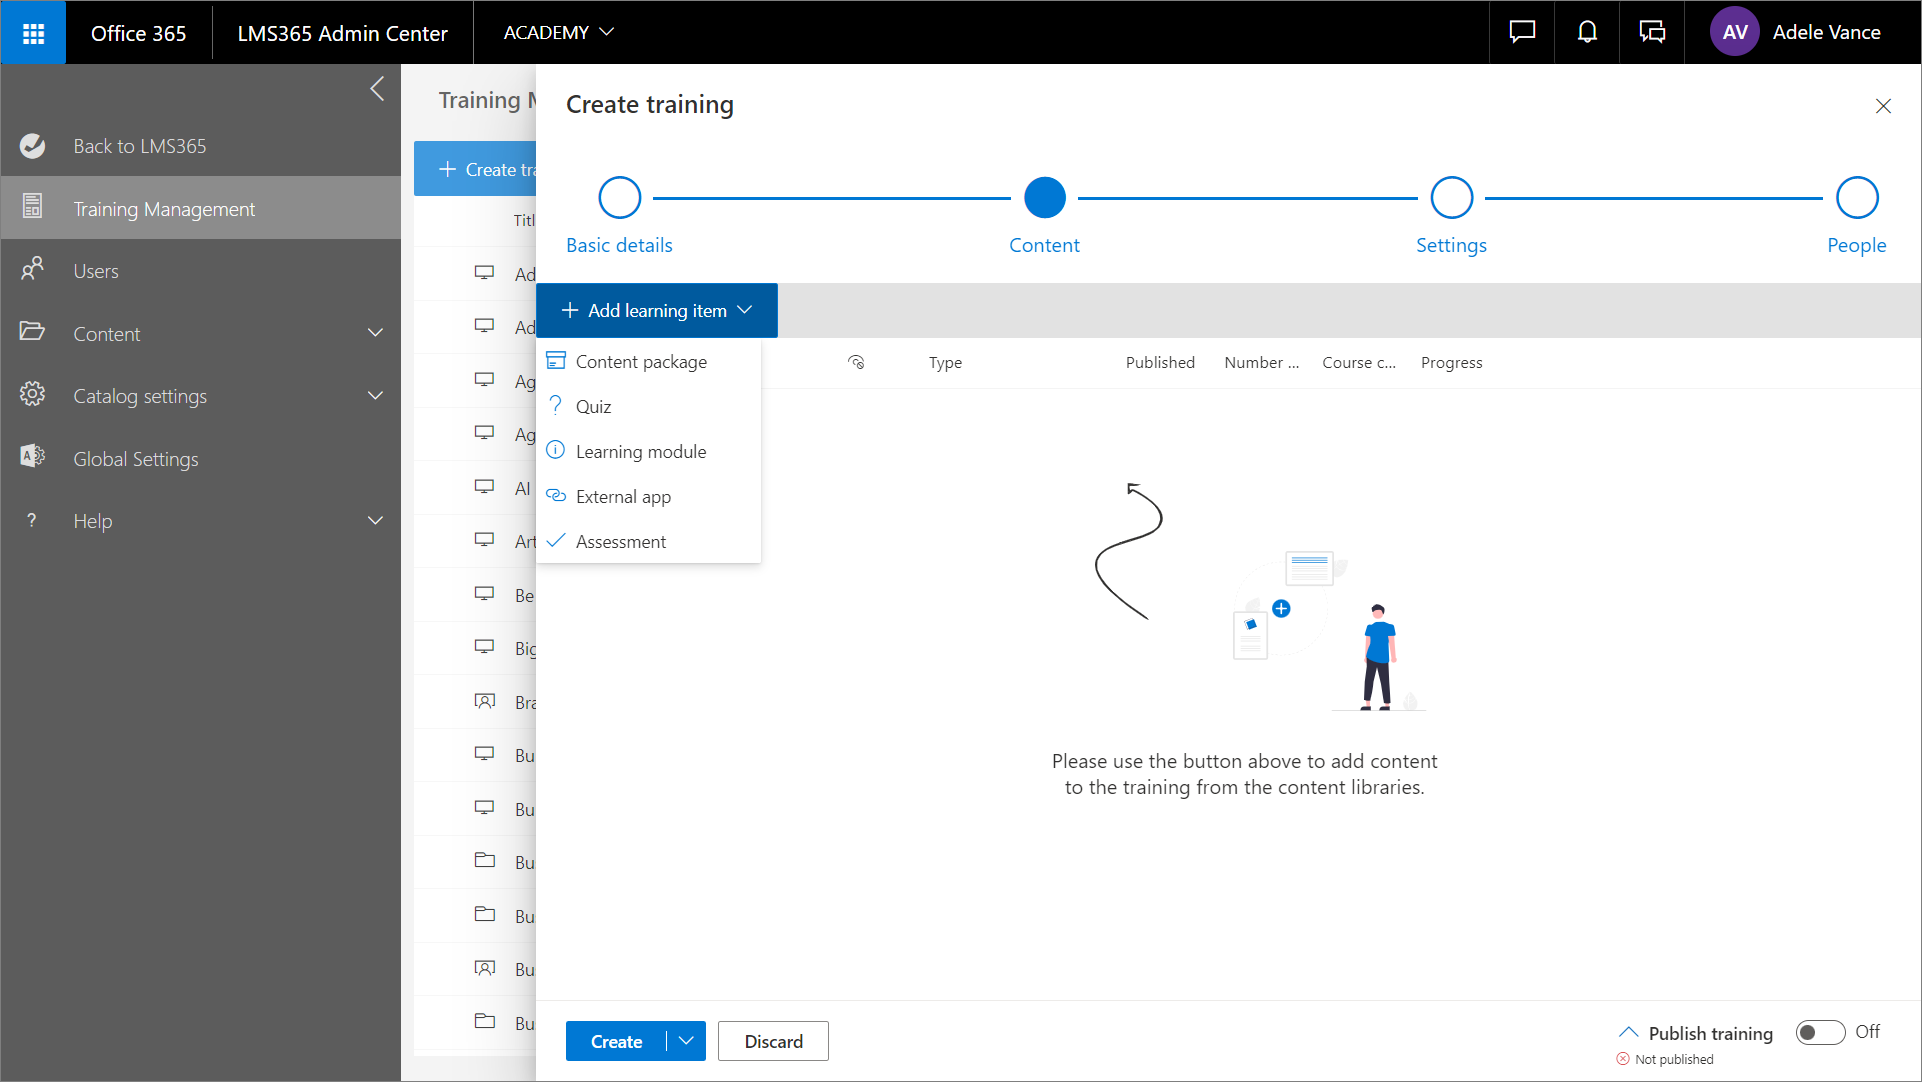The width and height of the screenshot is (1922, 1082).
Task: Open the Office 365 app launcher waffle
Action: (33, 33)
